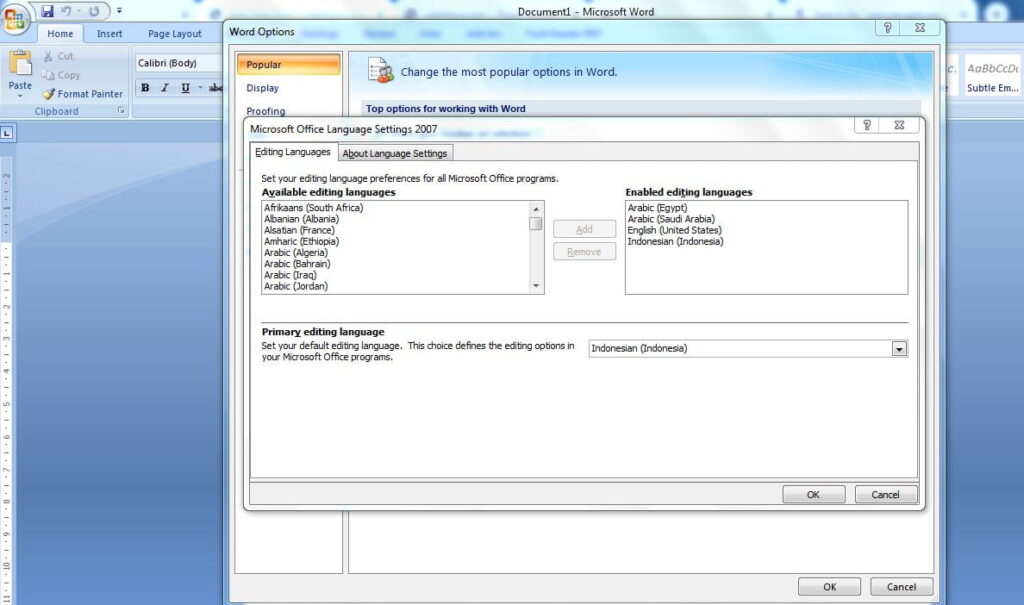Click the Cut scissors icon
The height and width of the screenshot is (605, 1024).
pos(48,56)
